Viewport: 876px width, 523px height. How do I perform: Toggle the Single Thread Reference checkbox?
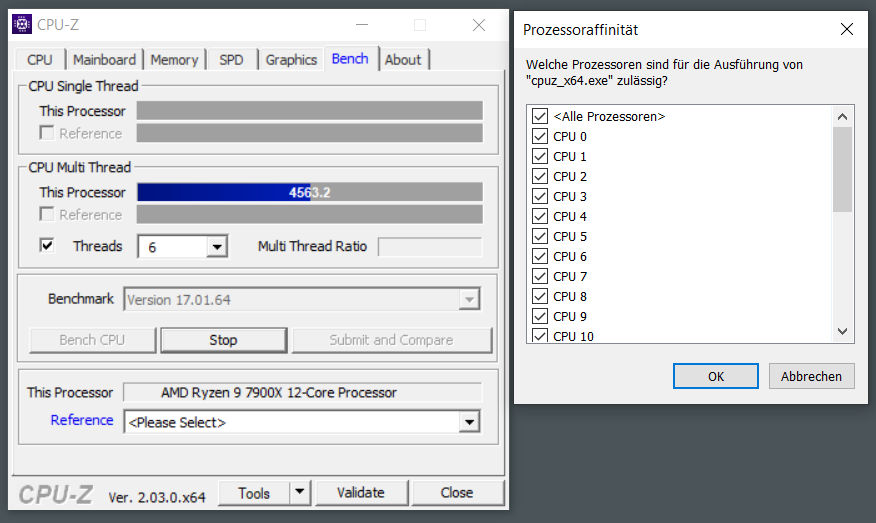[47, 133]
